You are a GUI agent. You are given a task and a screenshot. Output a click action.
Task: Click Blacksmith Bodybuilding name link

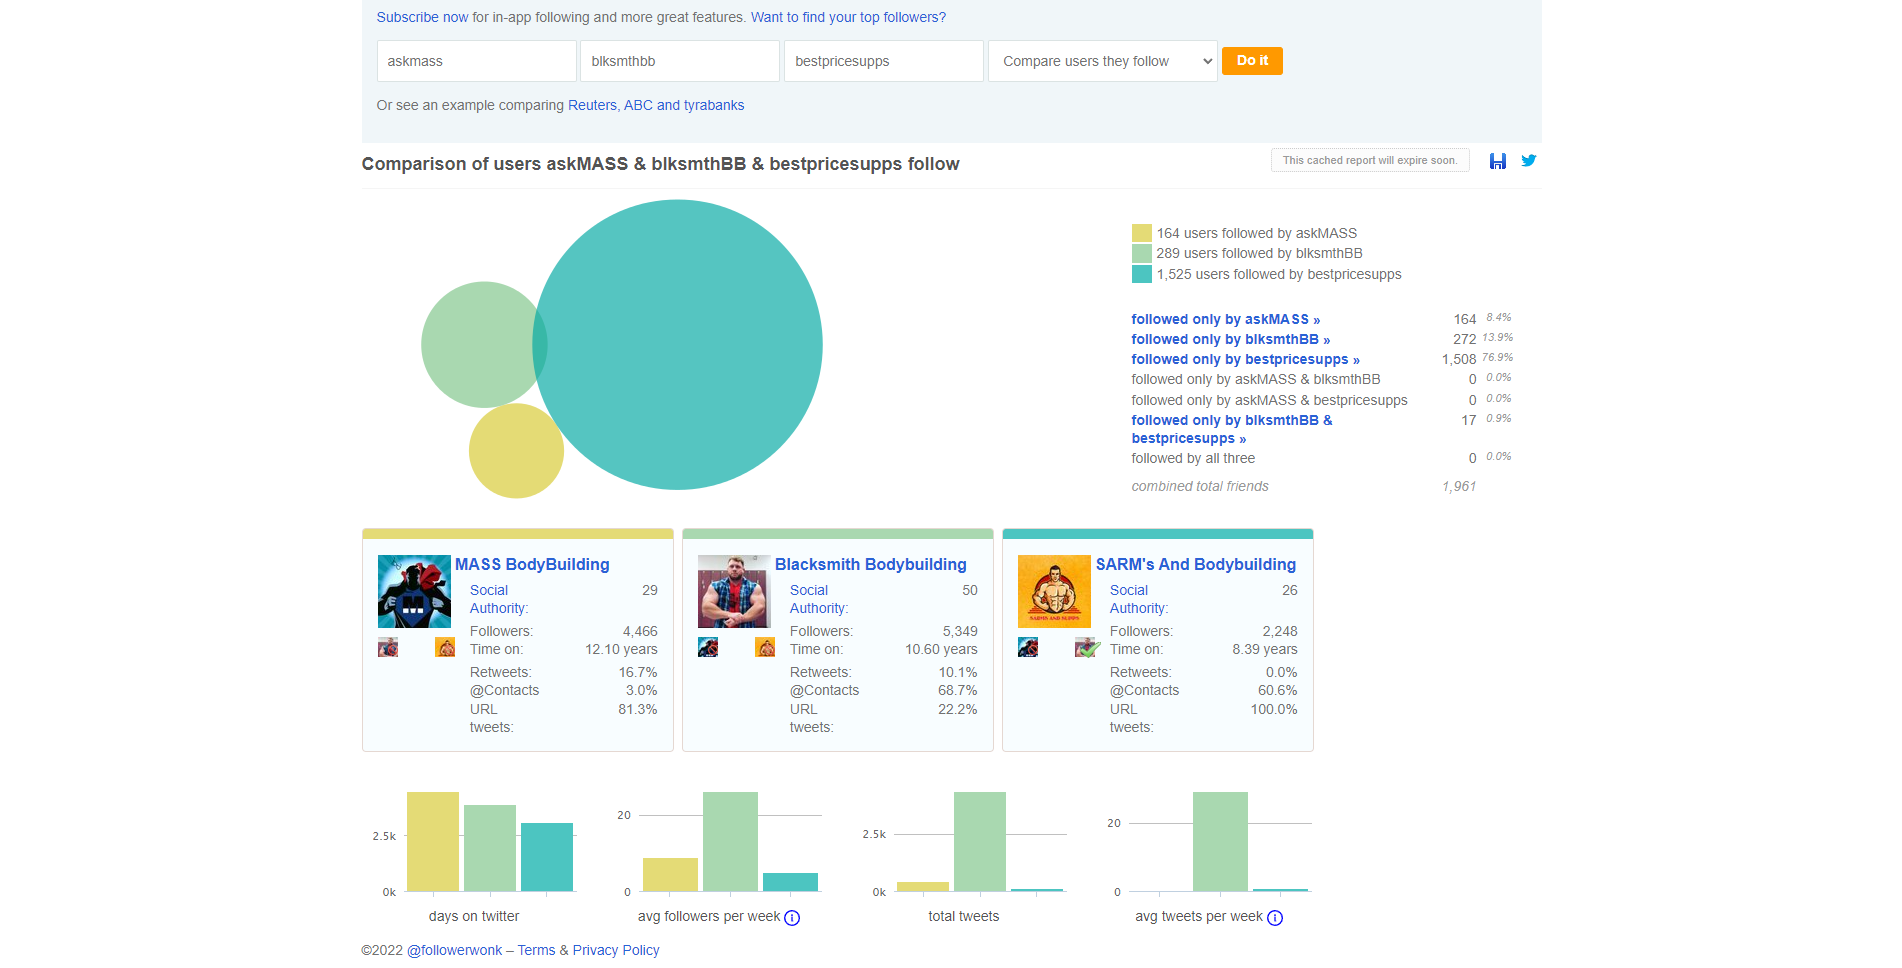pos(870,564)
